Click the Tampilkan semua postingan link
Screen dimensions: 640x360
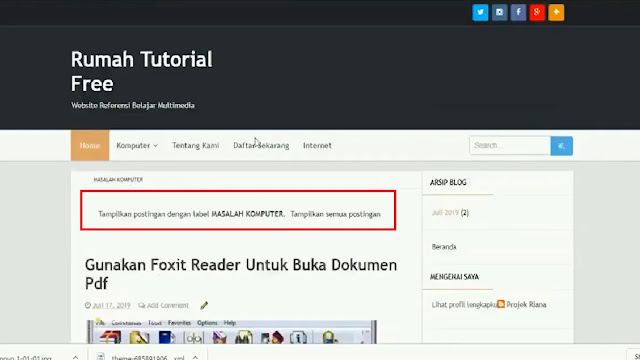click(336, 214)
